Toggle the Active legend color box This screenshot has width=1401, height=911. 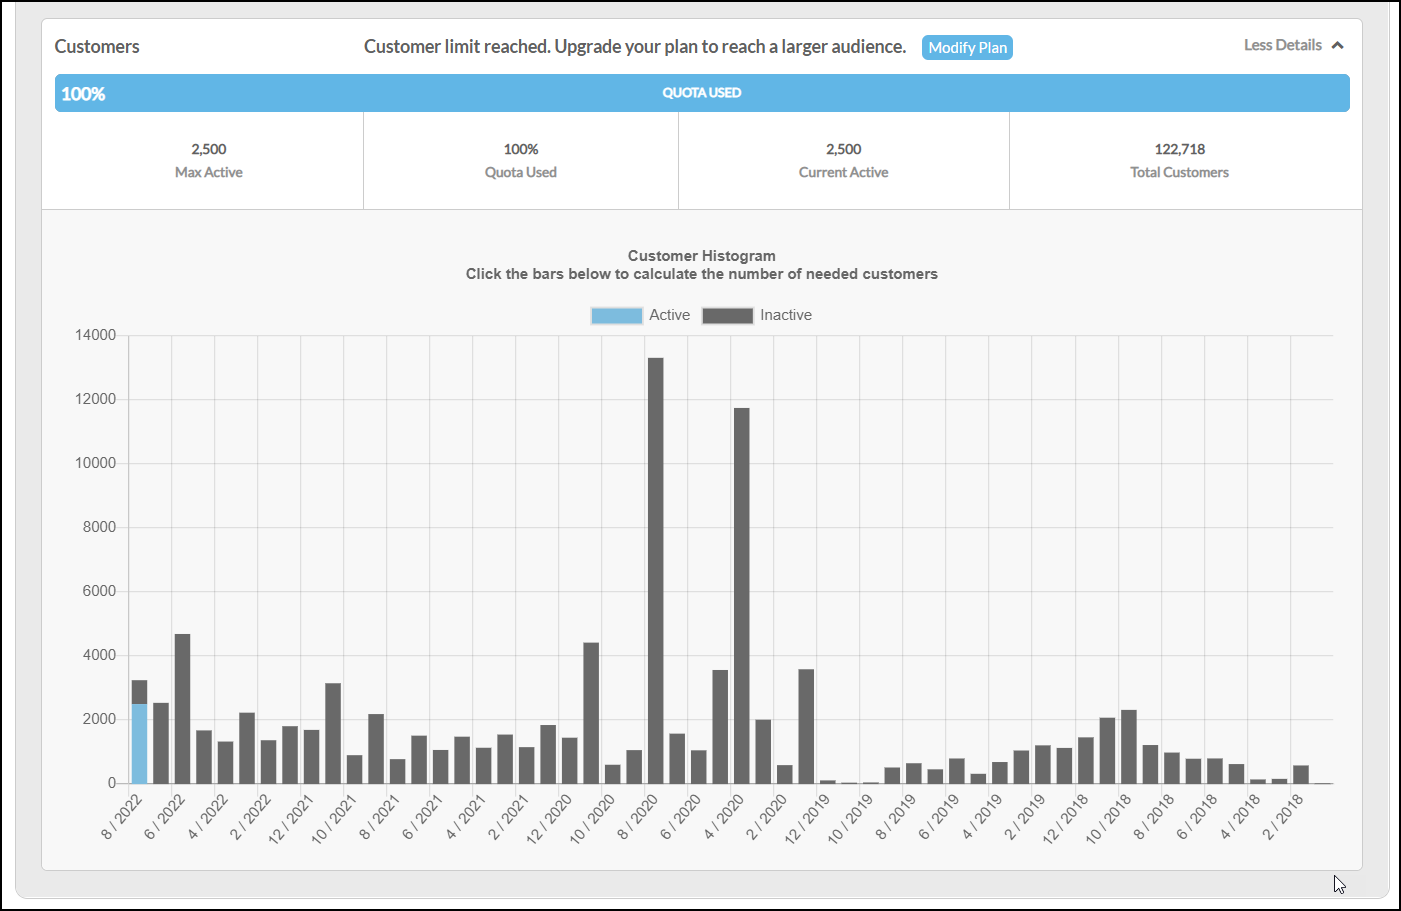(x=616, y=316)
